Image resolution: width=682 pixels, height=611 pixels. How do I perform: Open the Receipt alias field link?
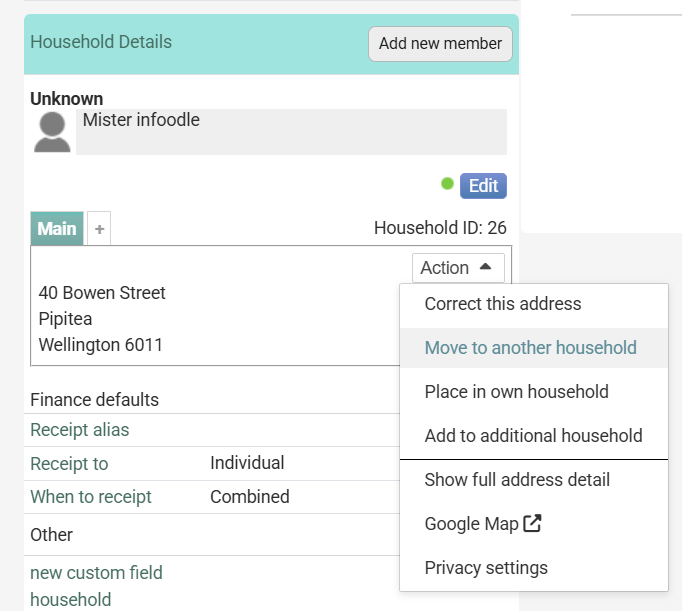point(80,430)
